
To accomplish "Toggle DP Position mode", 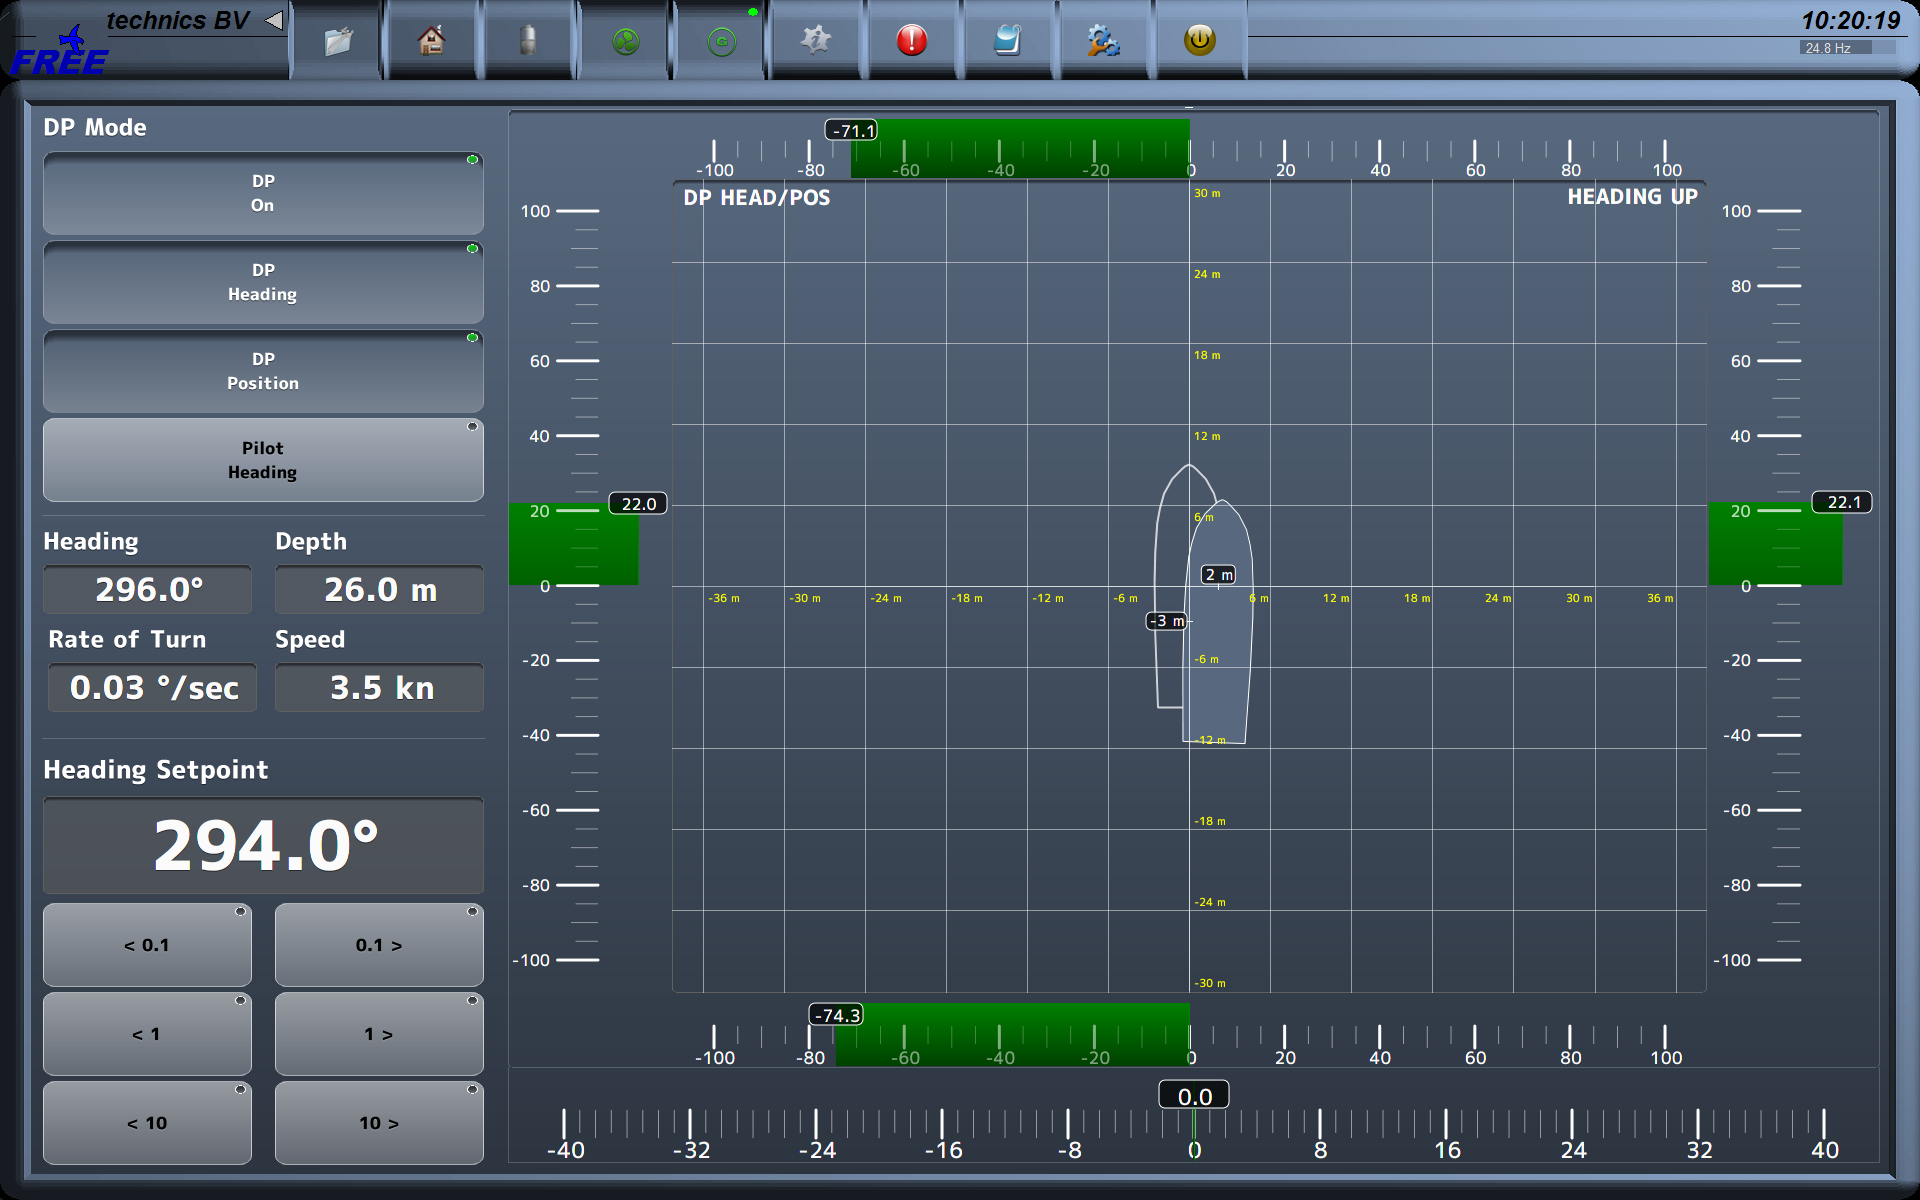I will 263,372.
